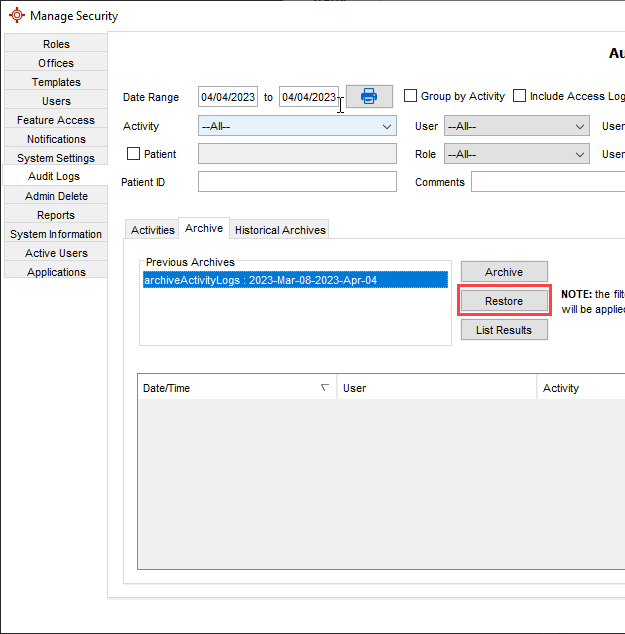Click the start date field
Screen dimensions: 625x634
point(227,97)
